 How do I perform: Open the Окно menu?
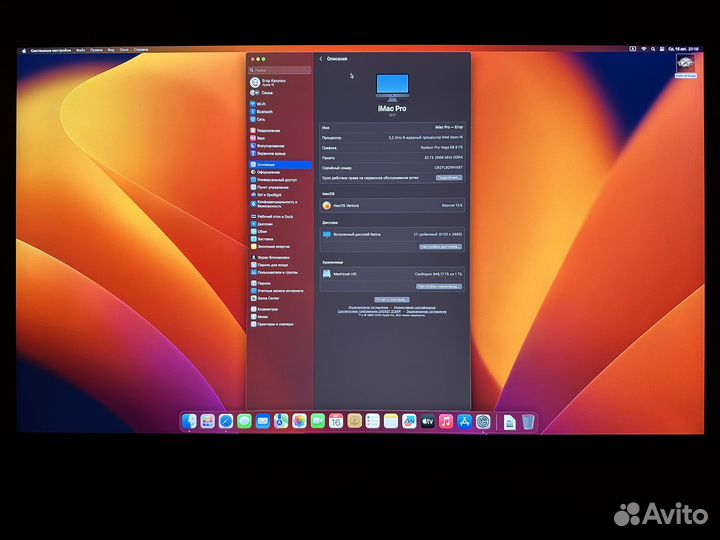[124, 50]
